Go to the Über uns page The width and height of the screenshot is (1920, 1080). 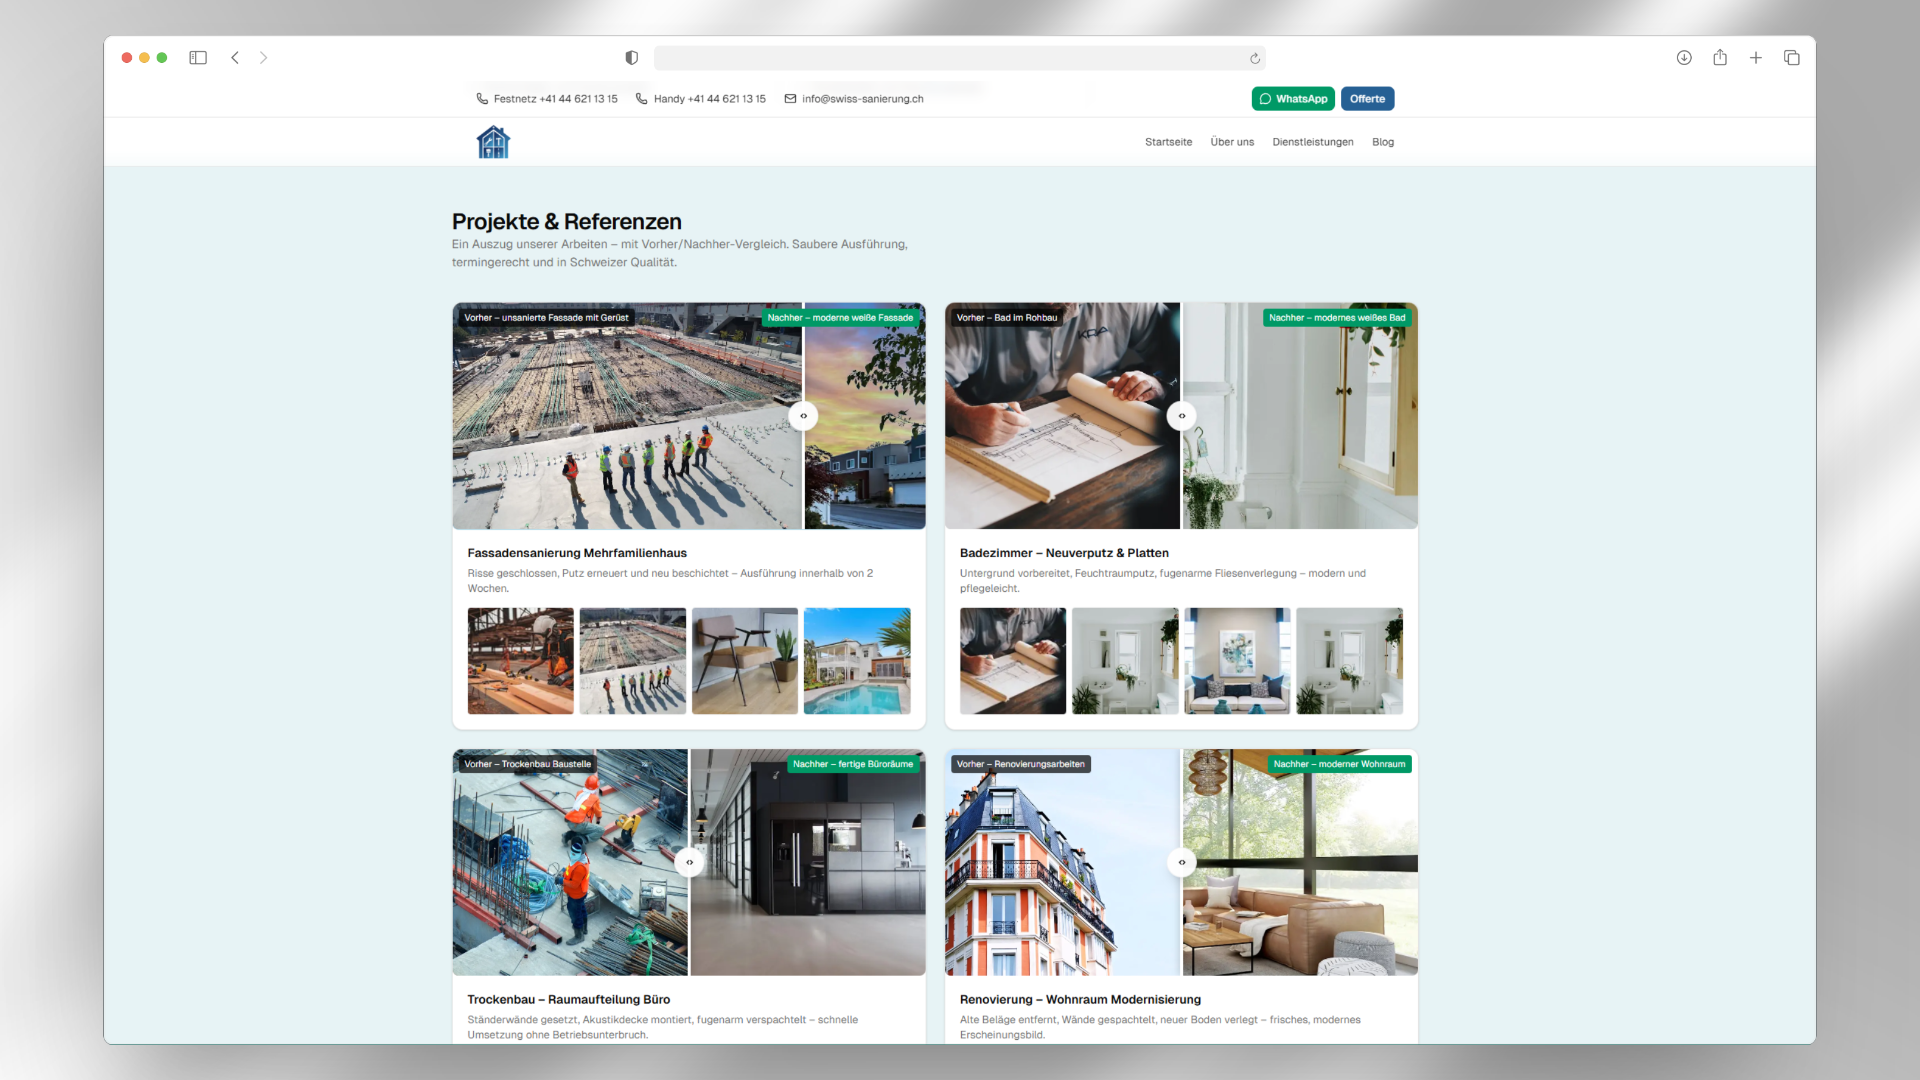[1232, 142]
